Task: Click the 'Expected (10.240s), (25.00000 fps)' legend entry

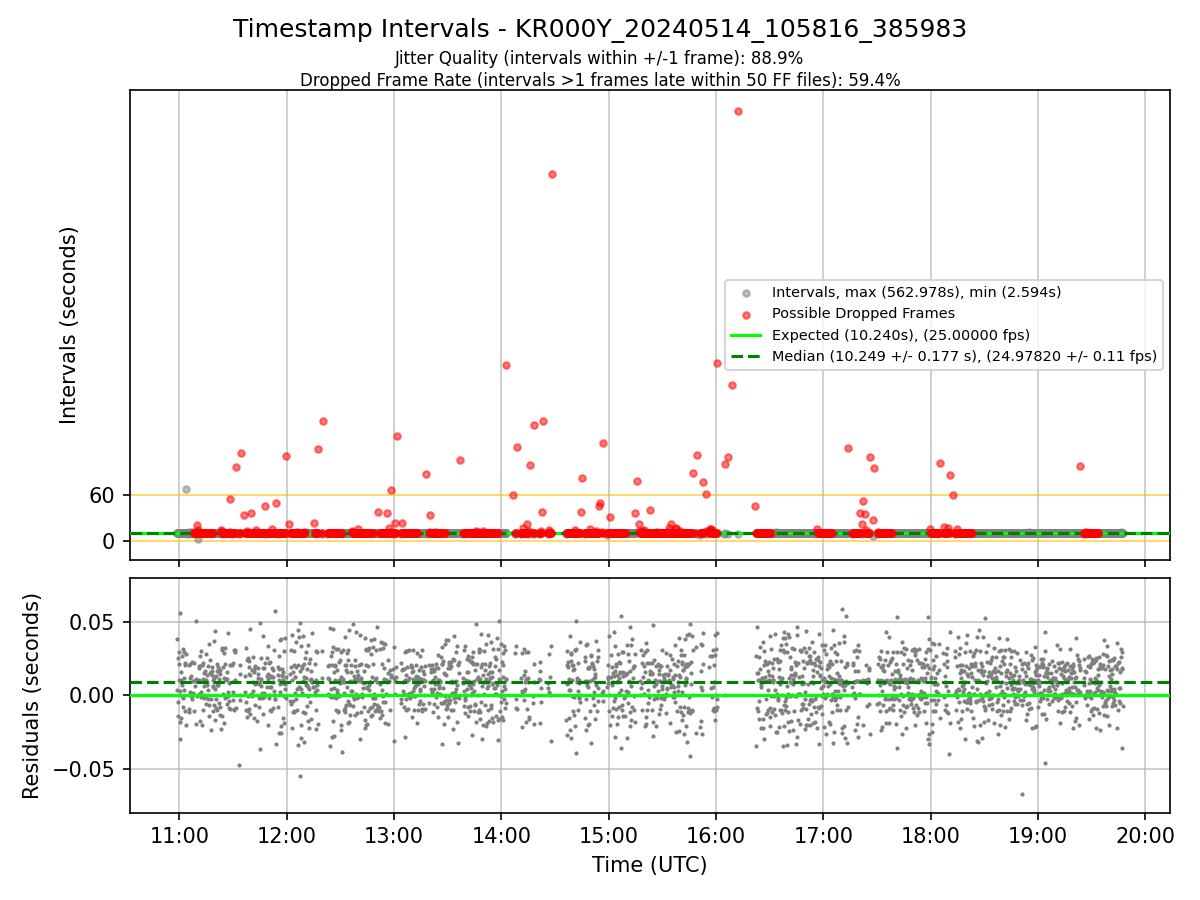Action: pos(901,334)
